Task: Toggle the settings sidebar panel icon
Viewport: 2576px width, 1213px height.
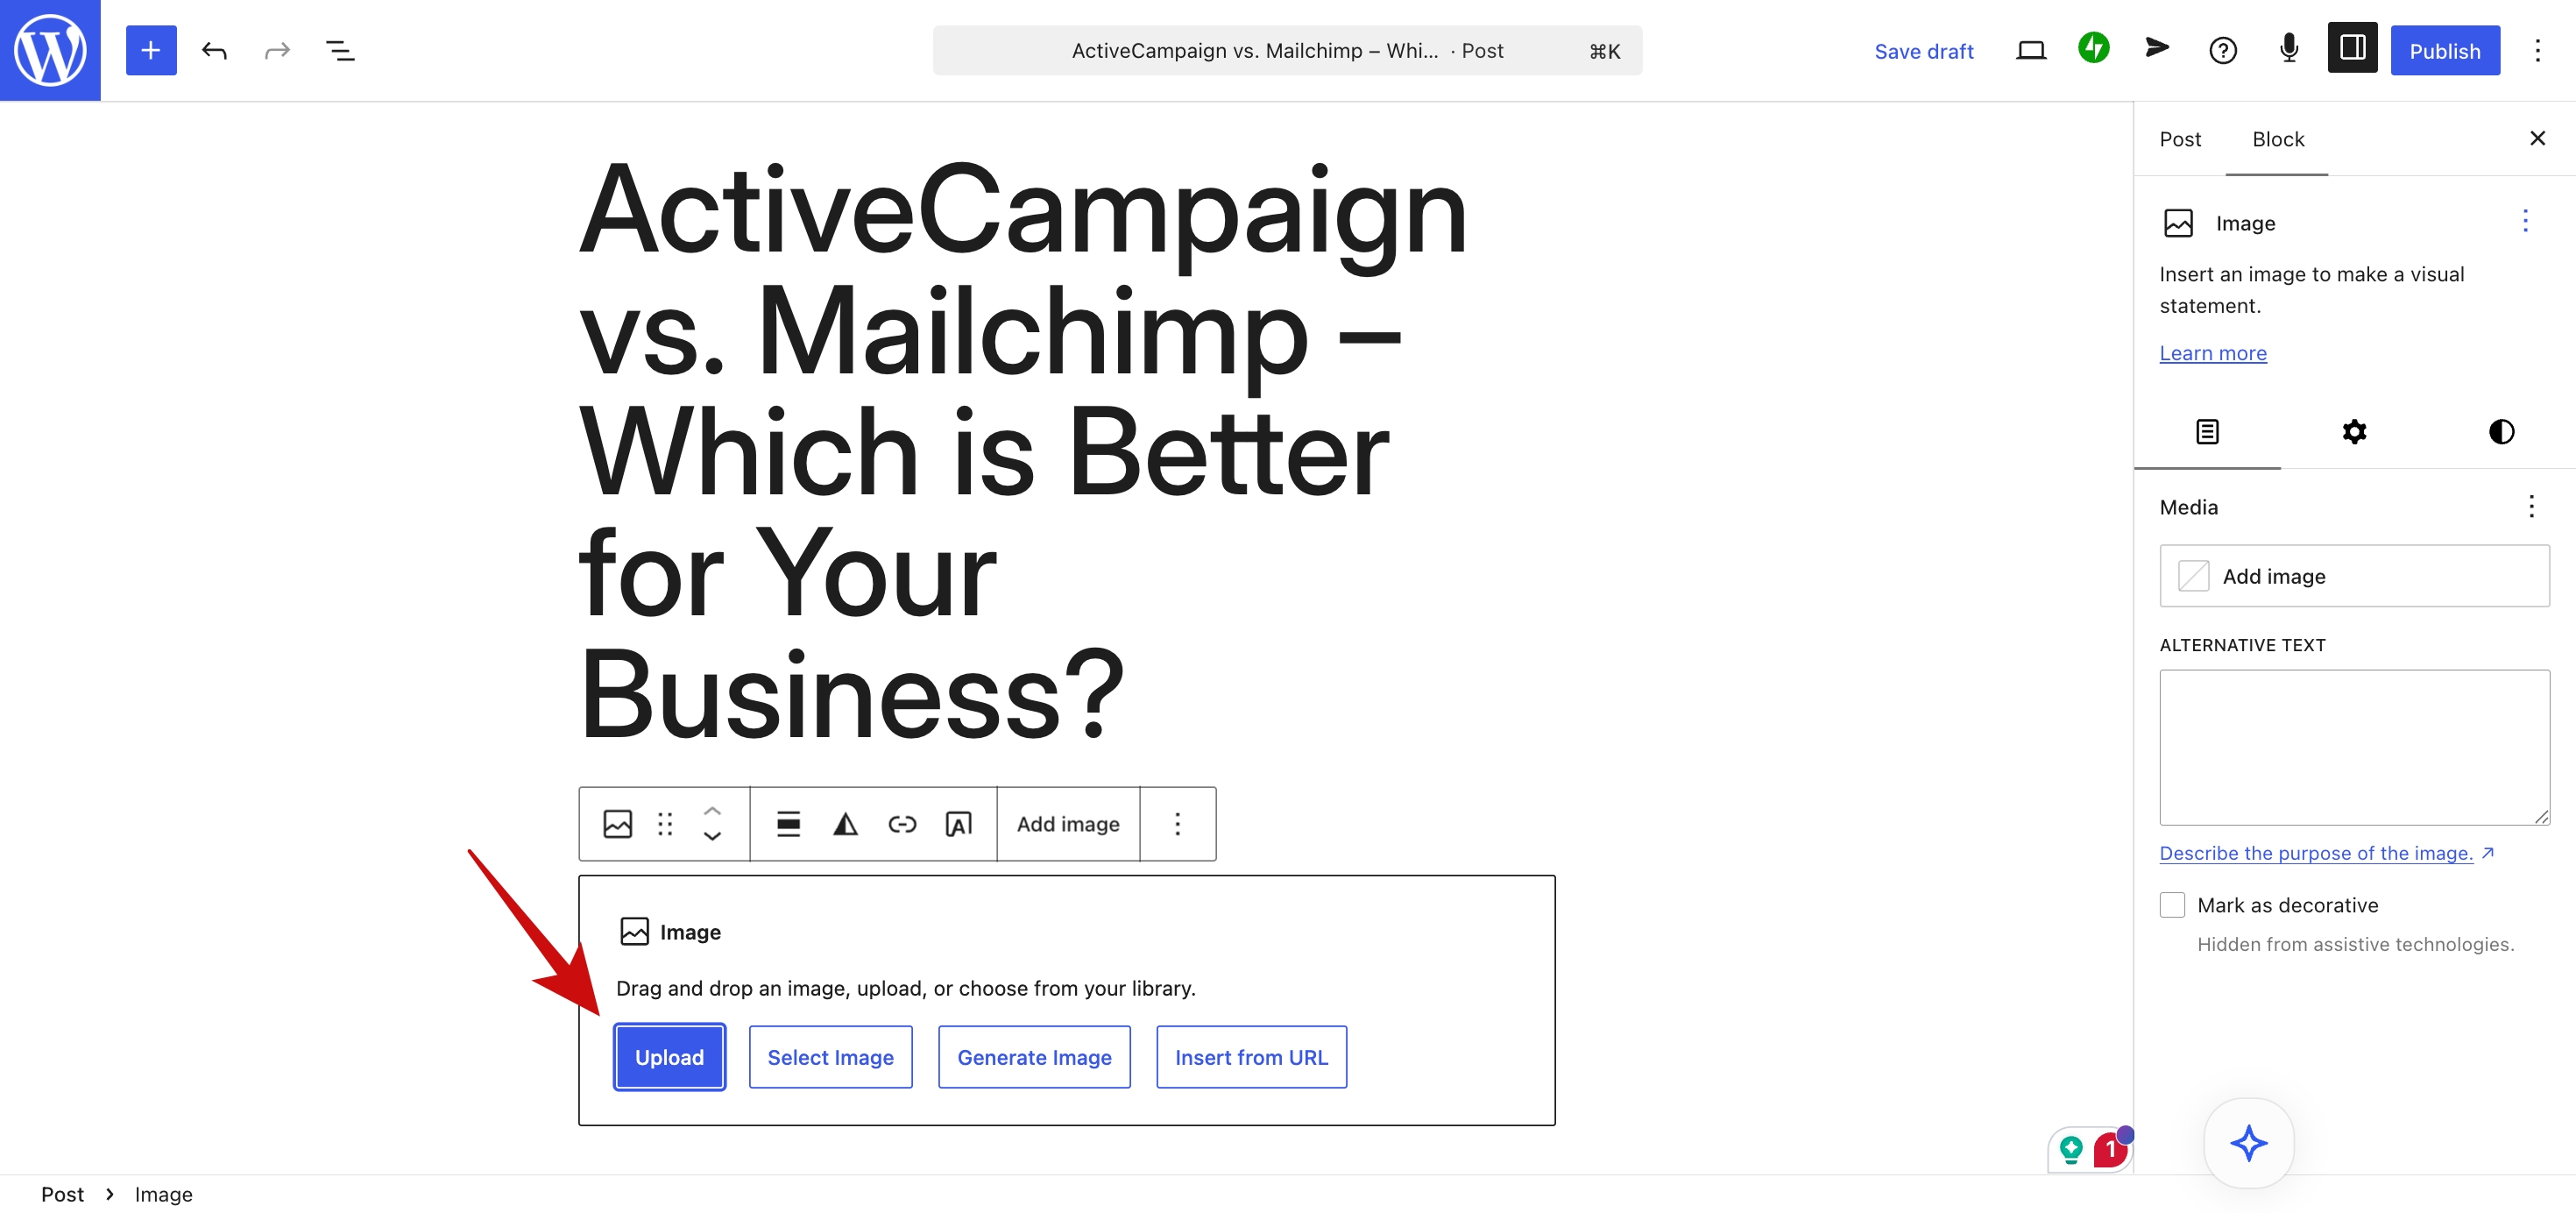Action: pos(2352,48)
